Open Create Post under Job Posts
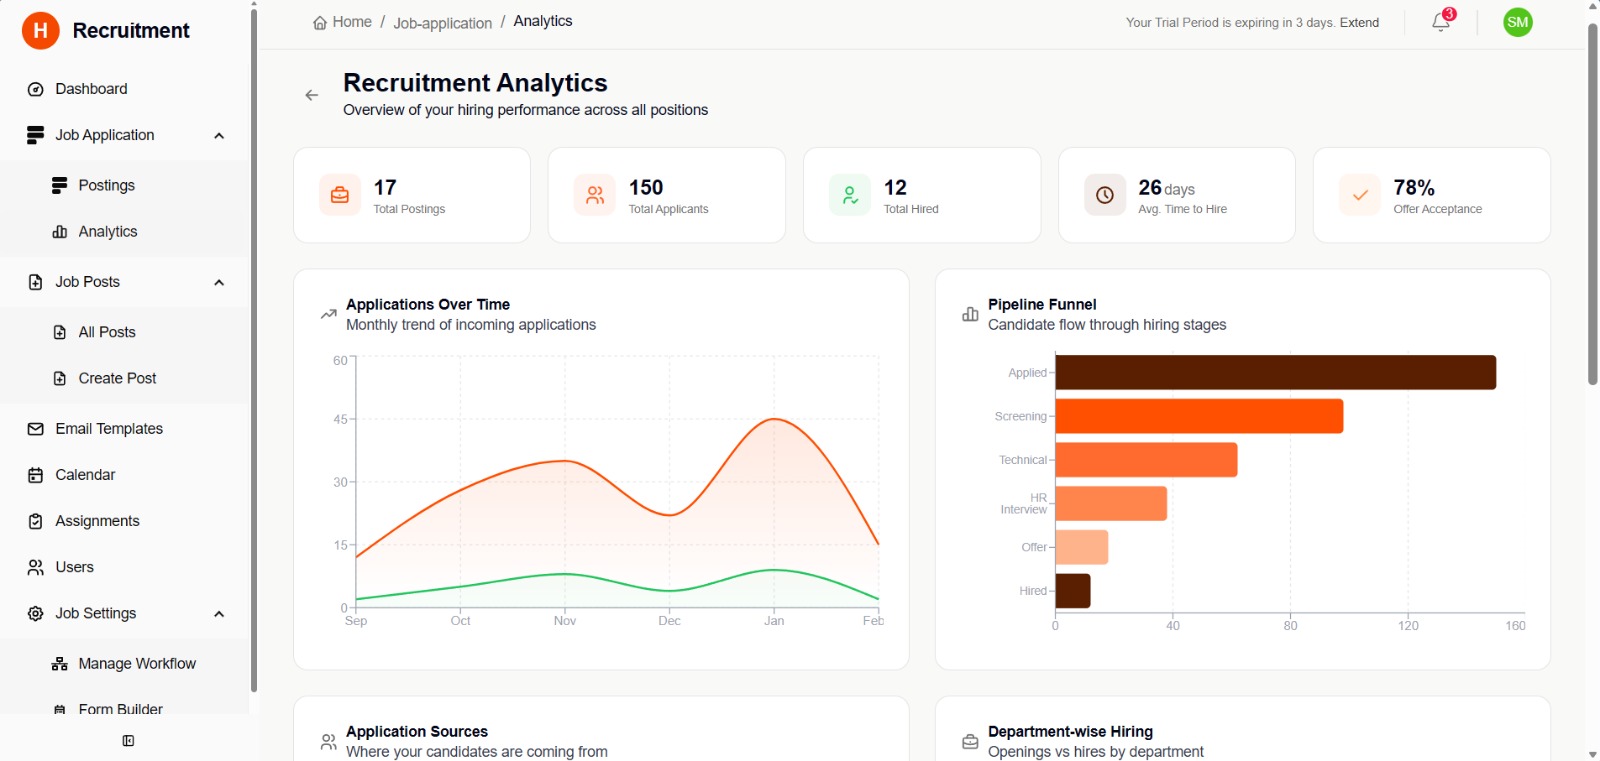The image size is (1600, 761). [x=117, y=379]
